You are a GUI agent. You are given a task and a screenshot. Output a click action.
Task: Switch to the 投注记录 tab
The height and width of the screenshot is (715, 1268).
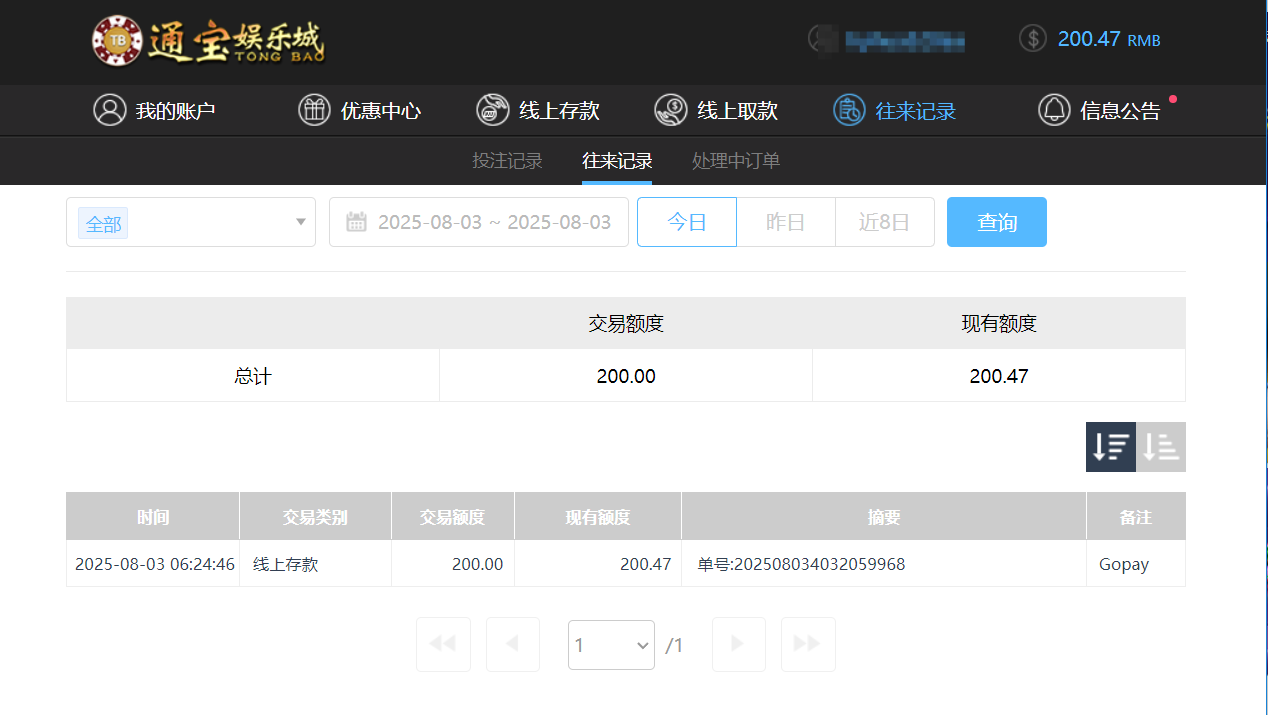coord(507,160)
